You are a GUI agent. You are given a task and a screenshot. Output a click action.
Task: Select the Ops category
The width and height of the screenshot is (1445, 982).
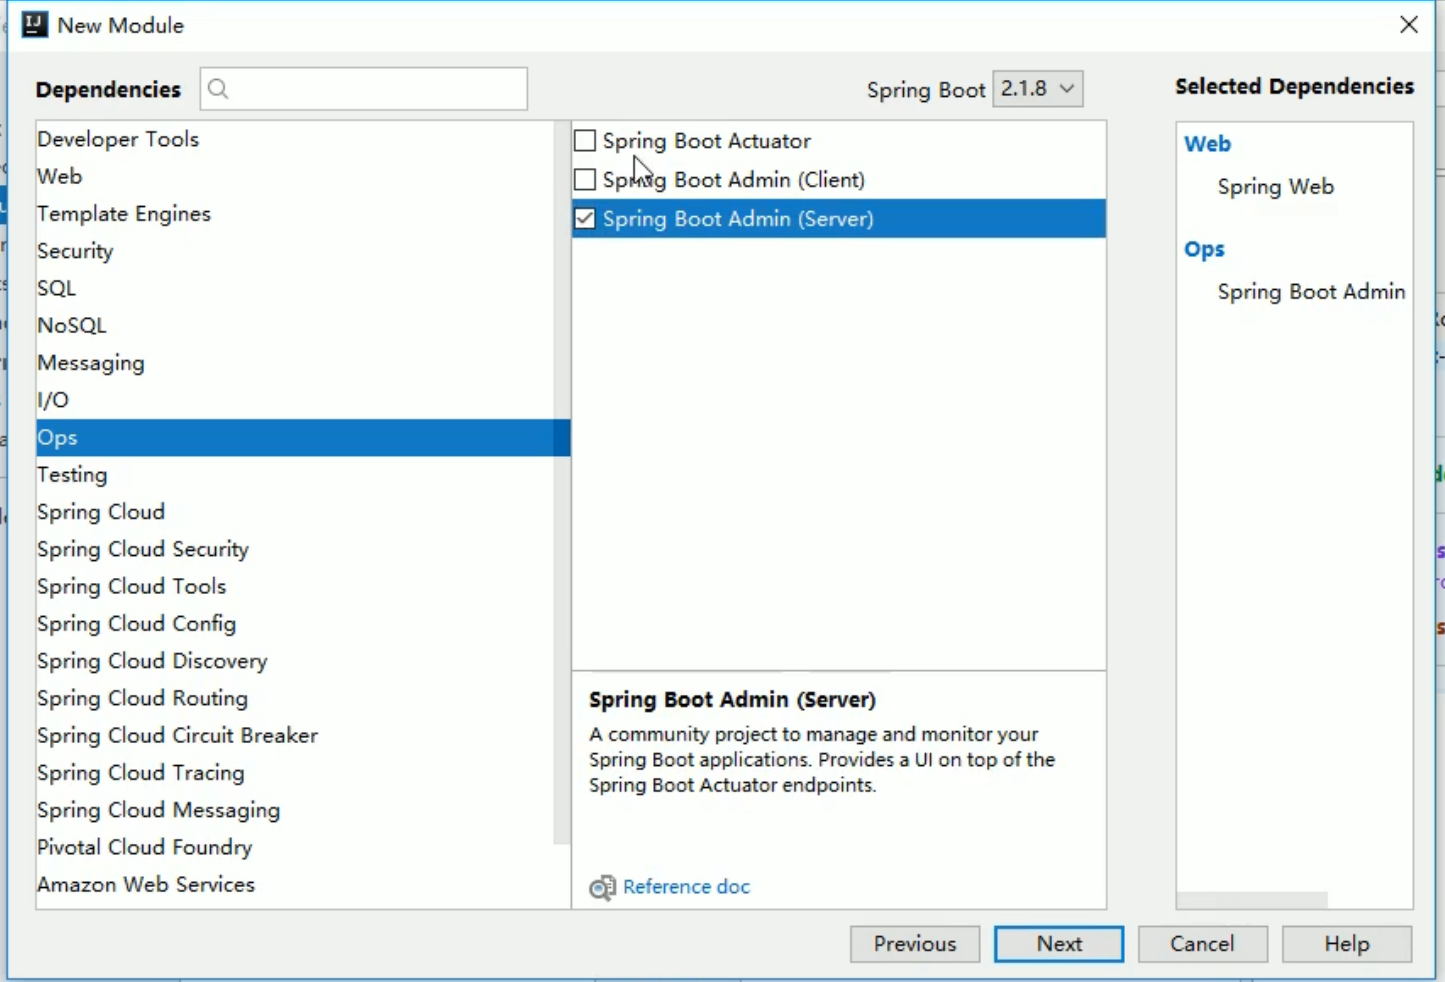(x=303, y=438)
